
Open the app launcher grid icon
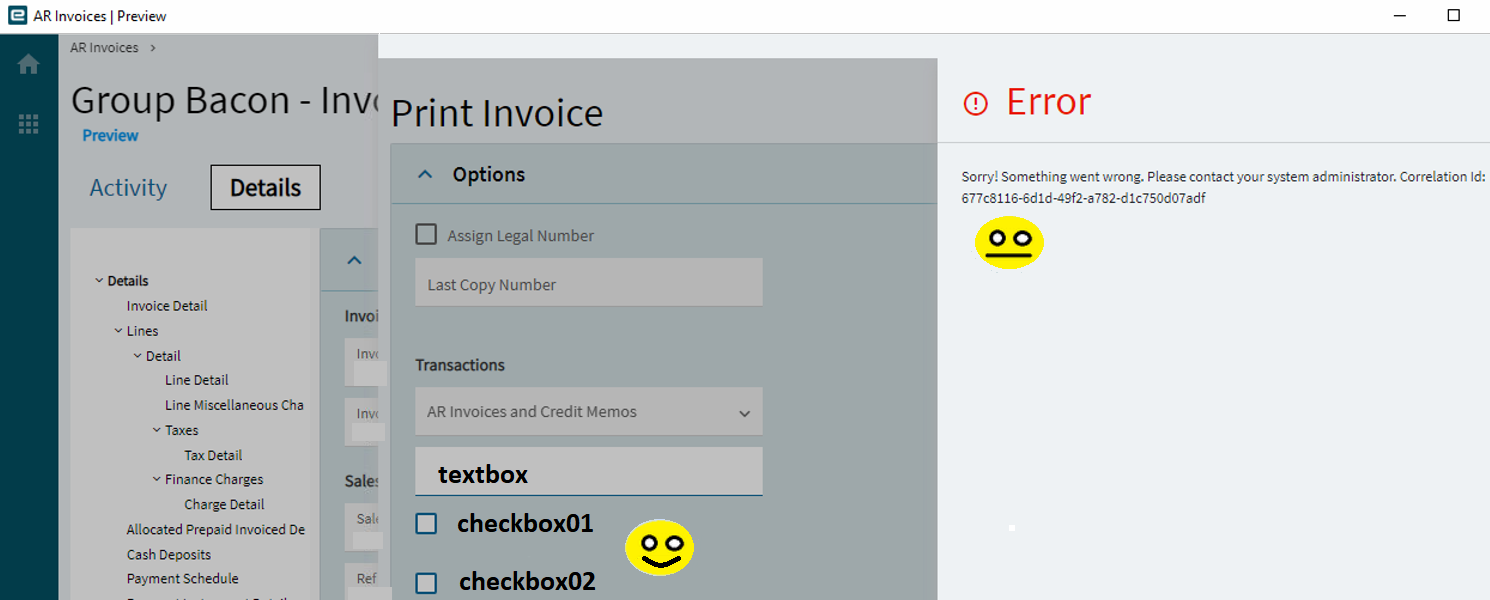[28, 124]
